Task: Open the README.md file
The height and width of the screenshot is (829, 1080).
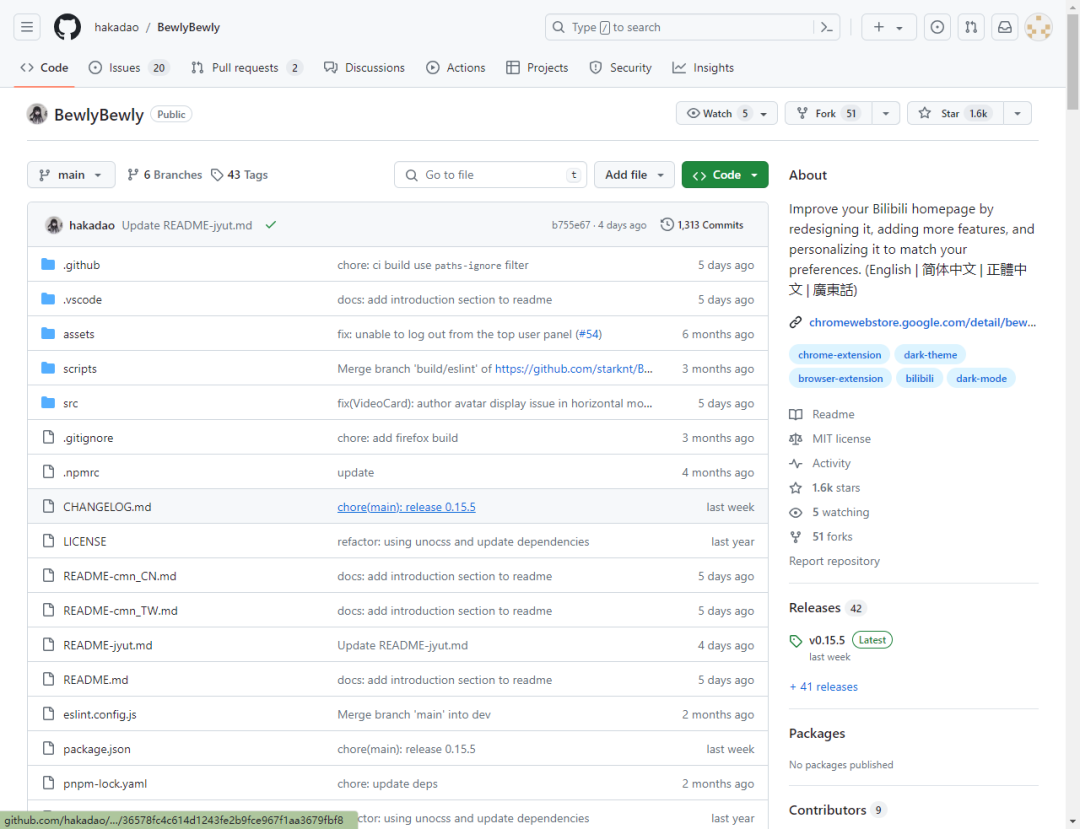Action: 96,680
